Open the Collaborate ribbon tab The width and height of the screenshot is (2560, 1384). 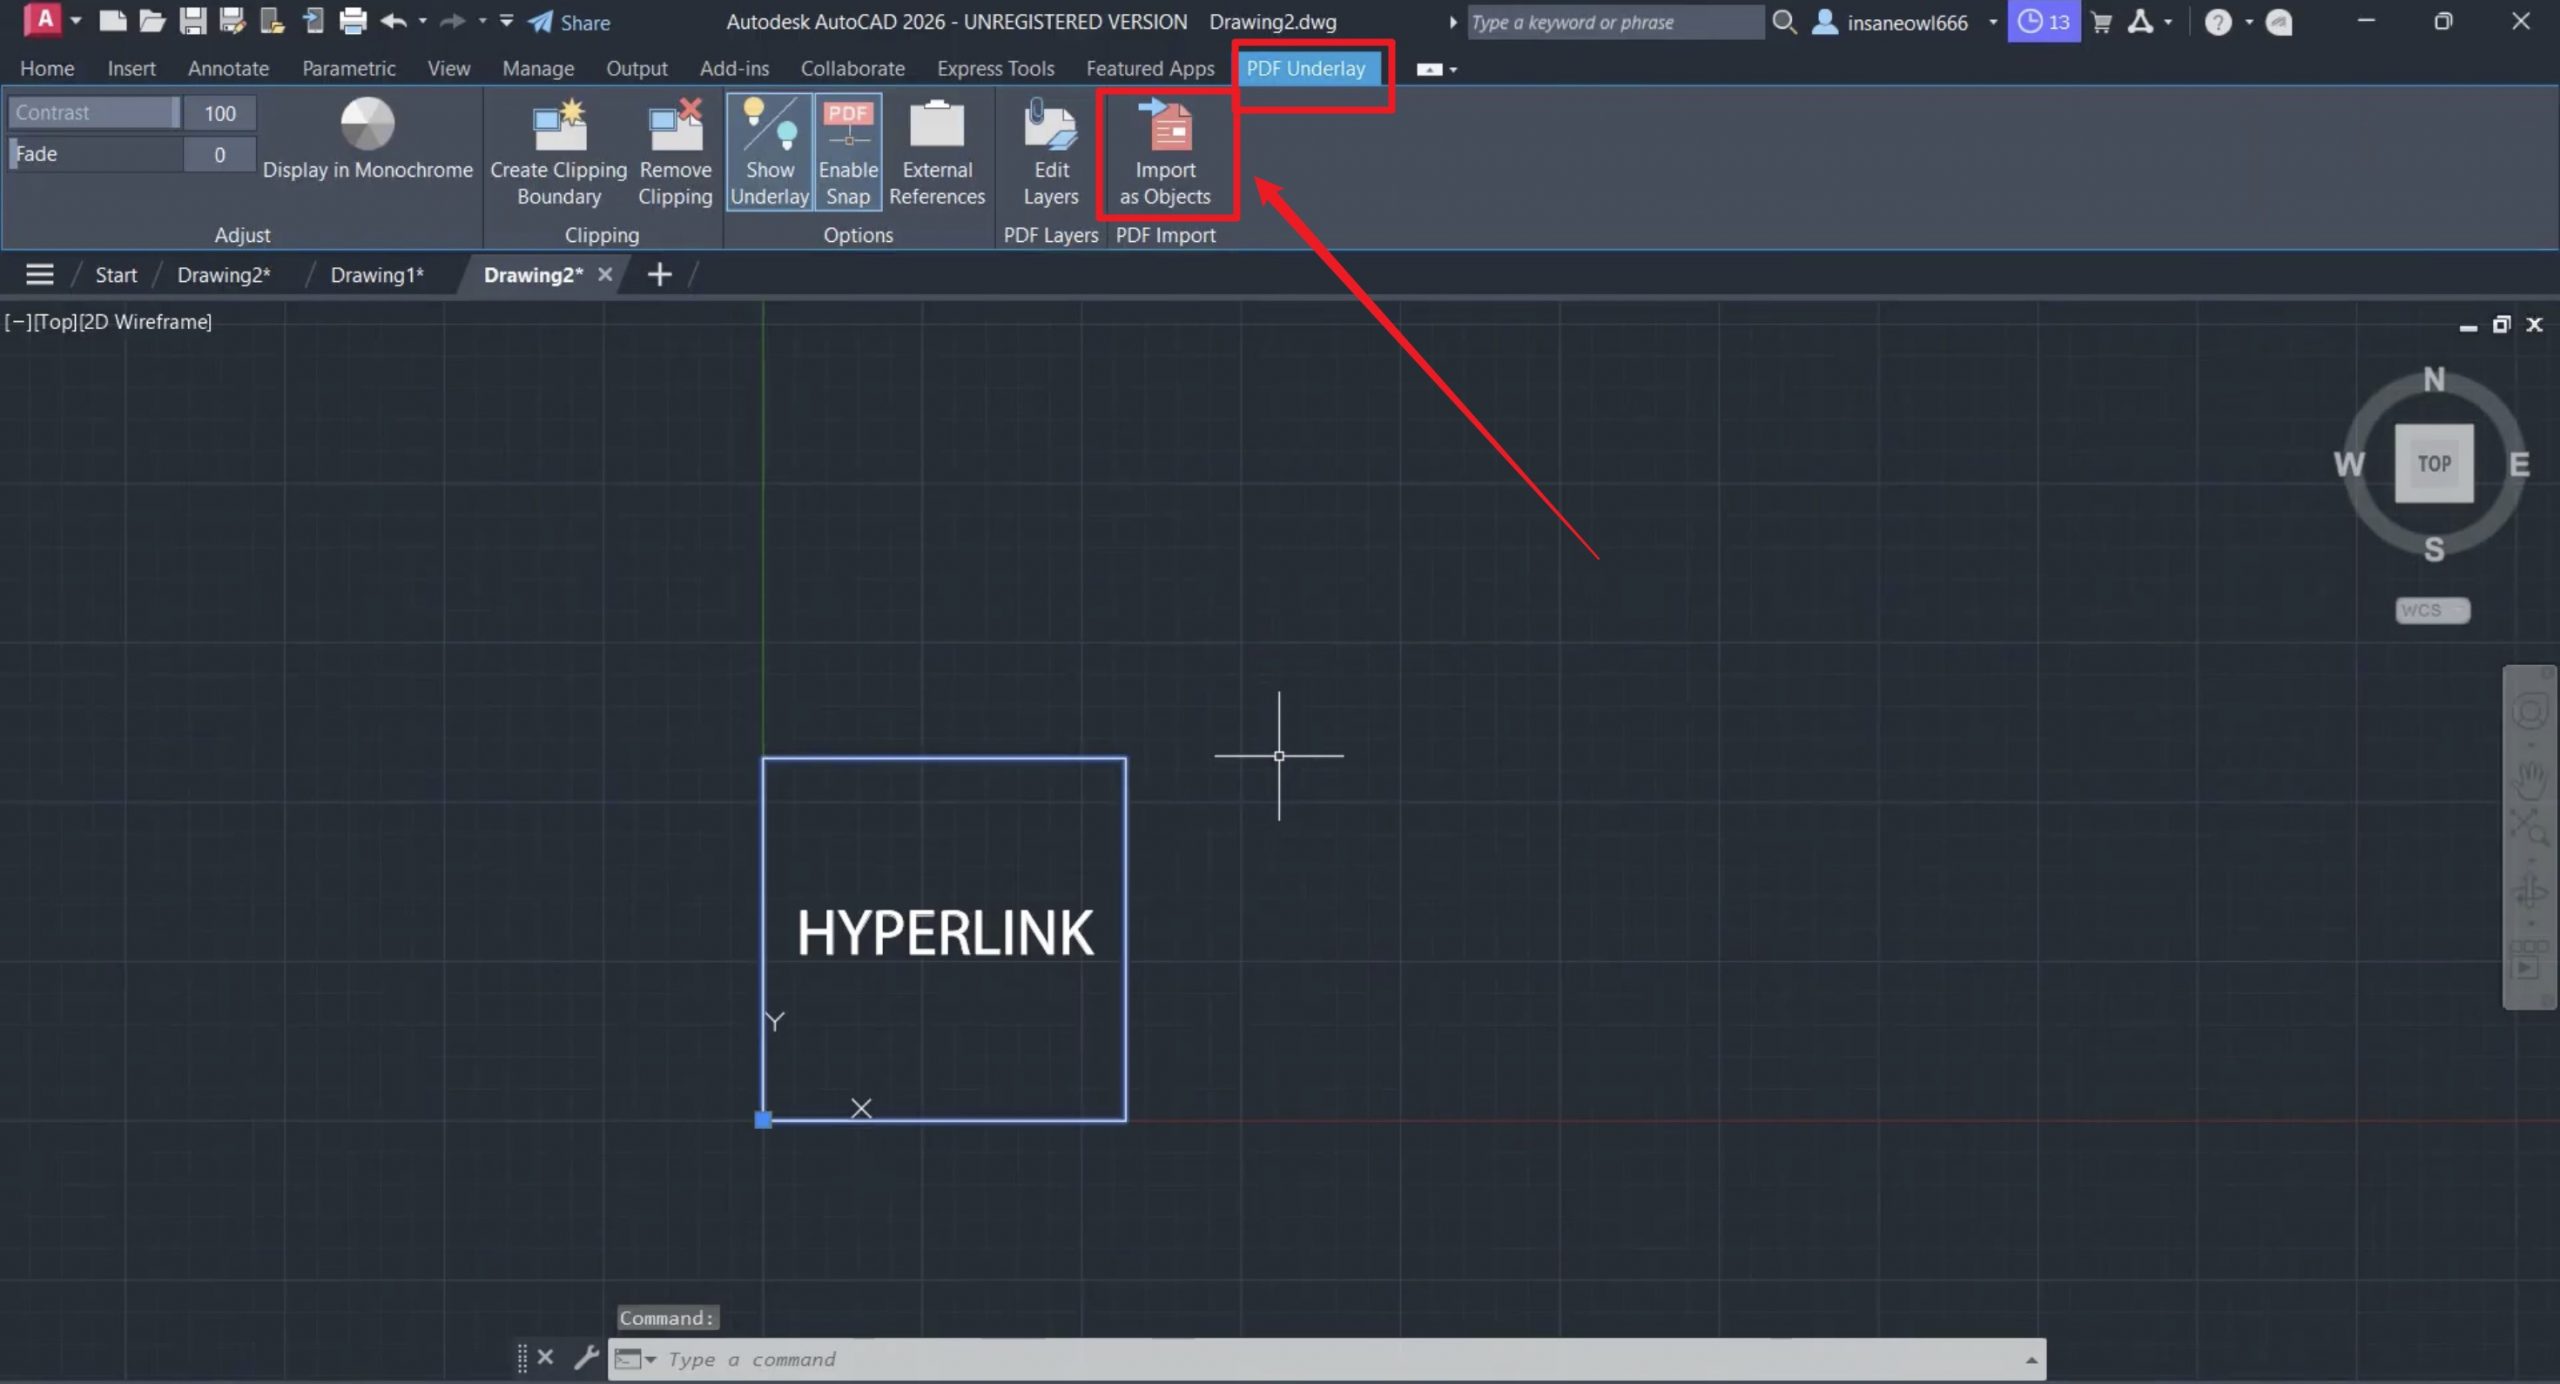852,68
